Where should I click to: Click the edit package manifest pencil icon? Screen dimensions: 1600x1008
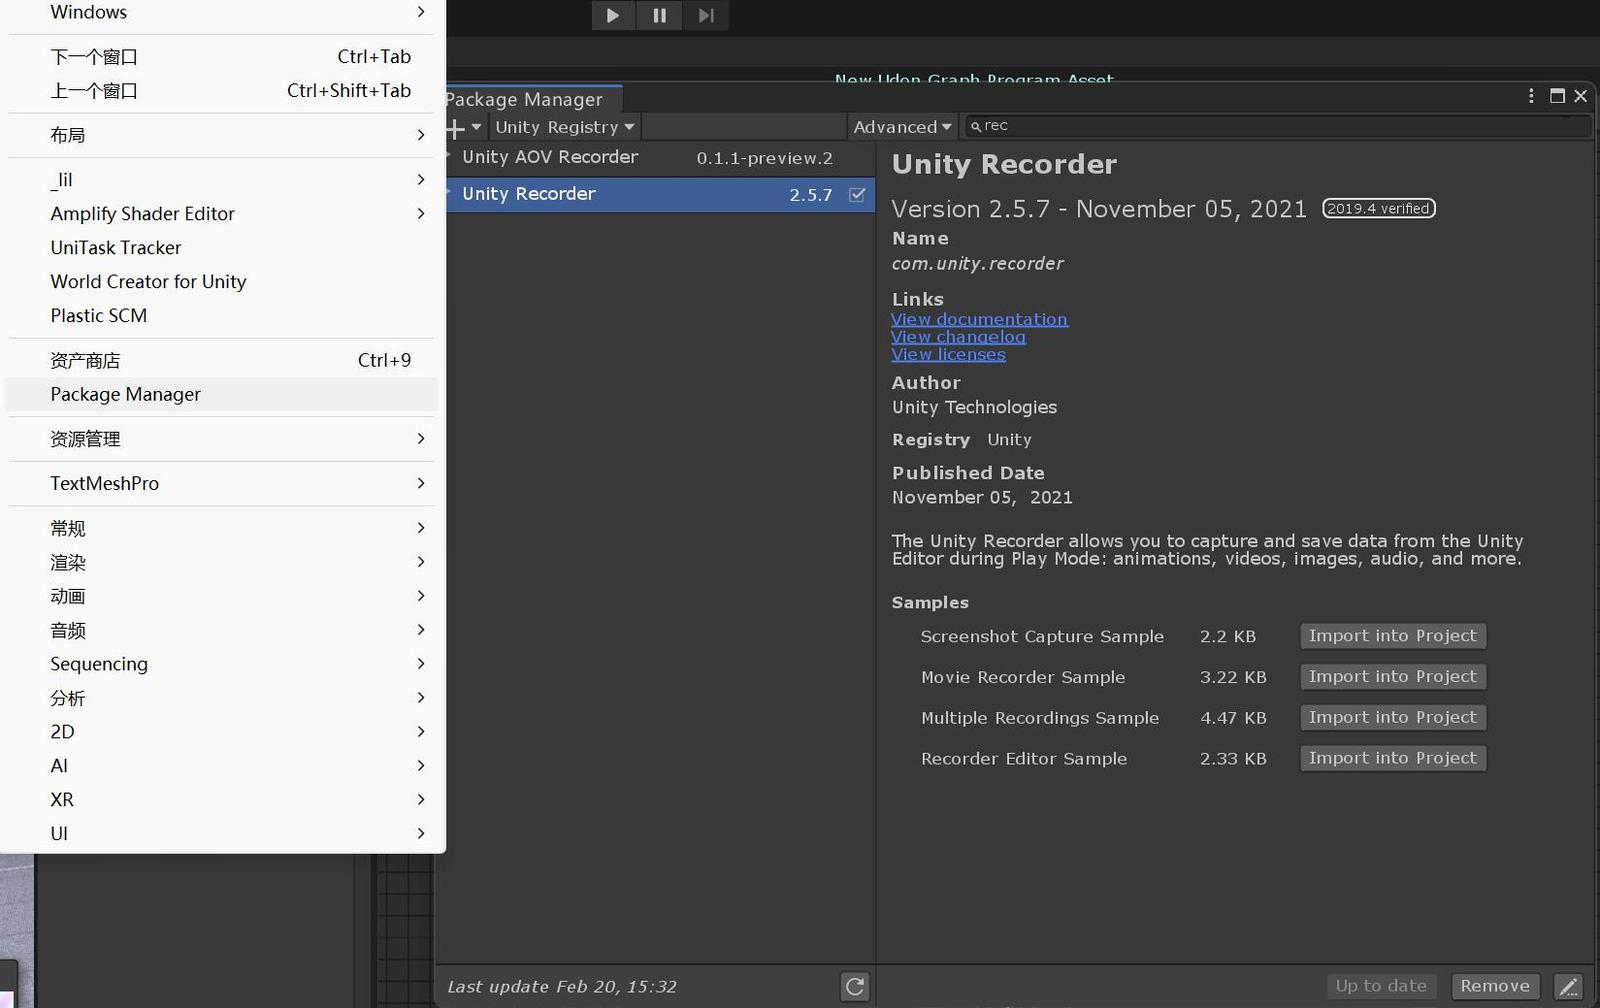pyautogui.click(x=1568, y=987)
